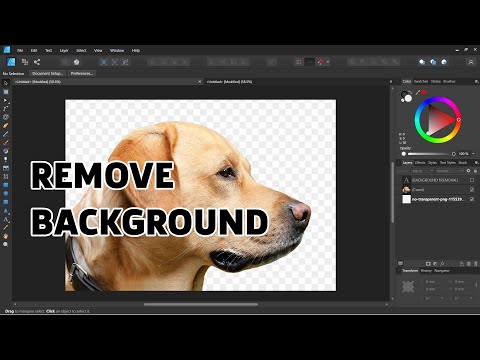480x360 pixels.
Task: Select the Triangle shape tool
Action: (6, 211)
